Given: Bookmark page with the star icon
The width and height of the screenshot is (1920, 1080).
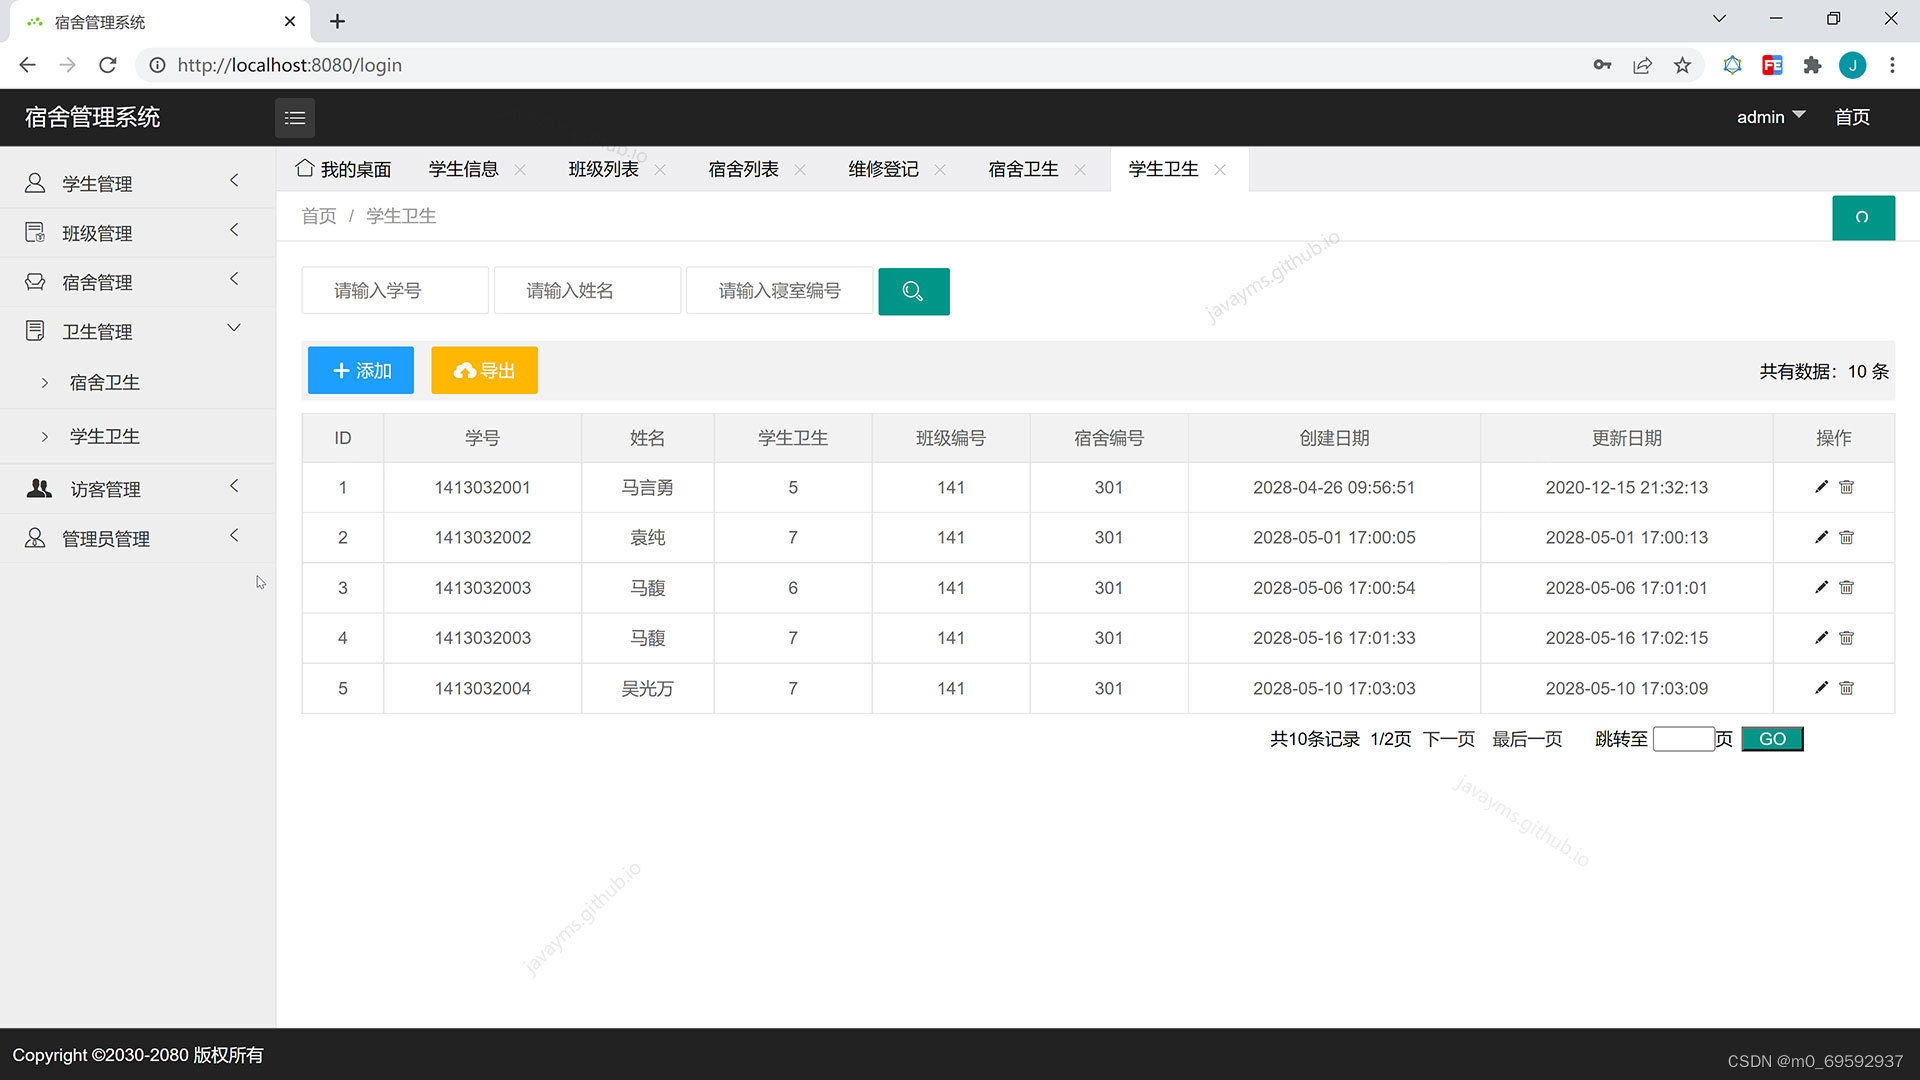Looking at the screenshot, I should pos(1682,65).
